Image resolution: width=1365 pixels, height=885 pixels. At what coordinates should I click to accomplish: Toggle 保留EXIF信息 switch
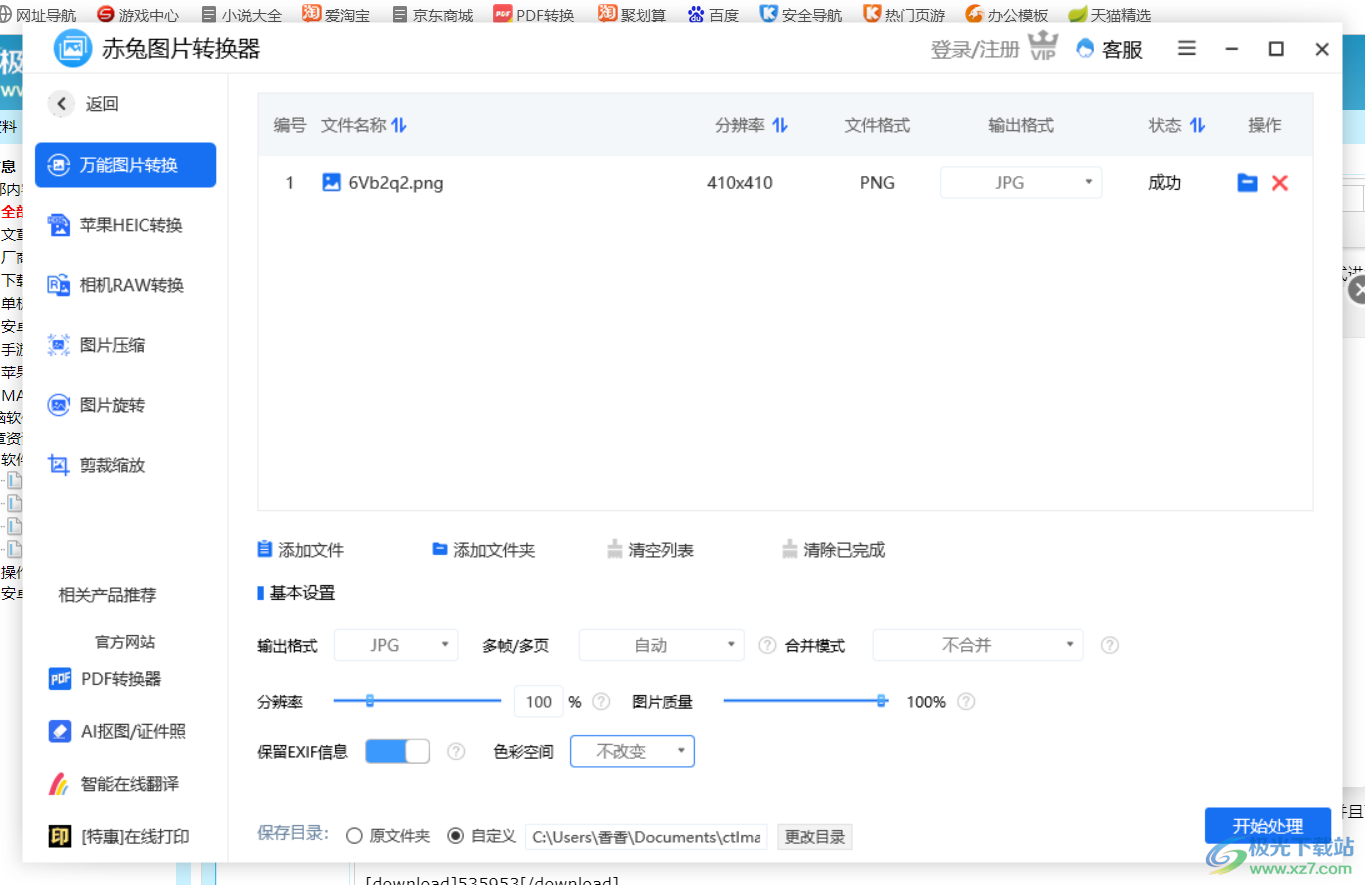[397, 751]
